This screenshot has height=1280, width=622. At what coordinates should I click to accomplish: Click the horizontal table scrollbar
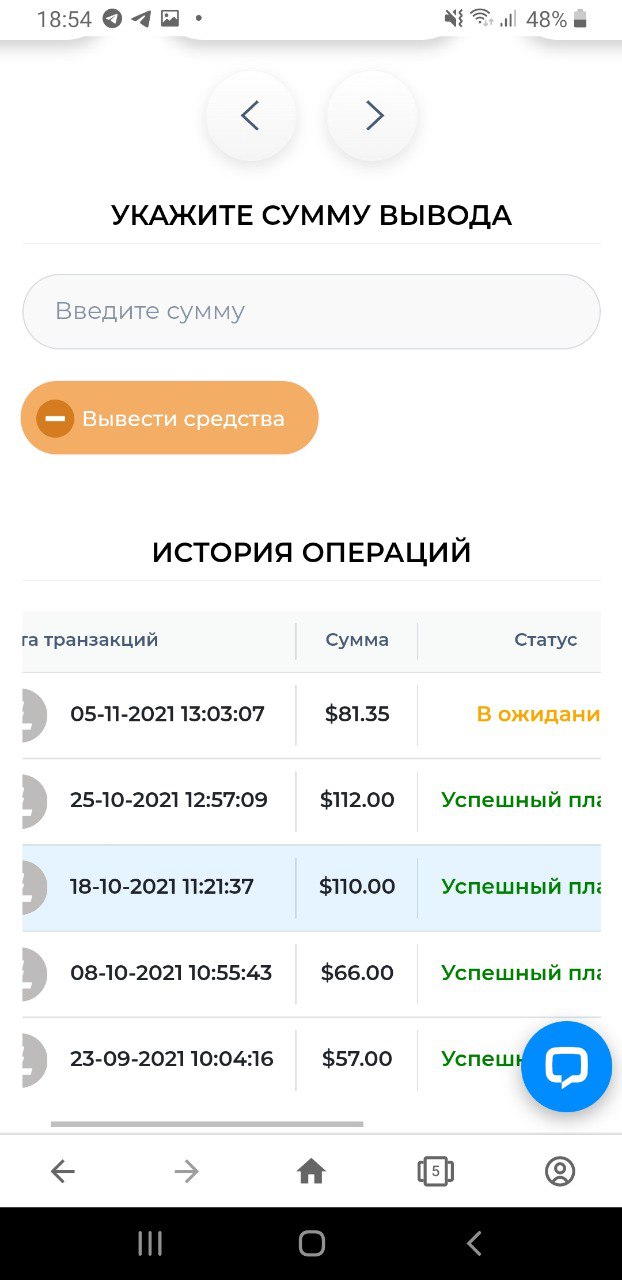[x=207, y=1124]
